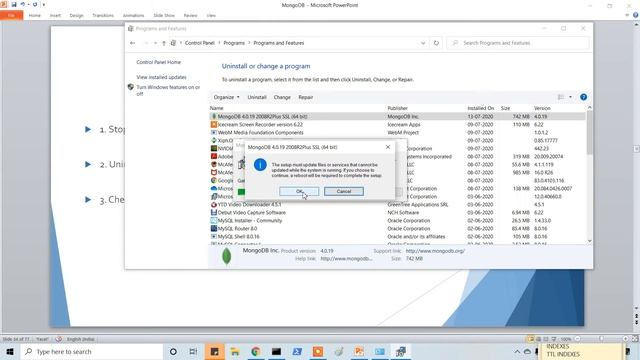Click the NCH Software publisher cell
The height and width of the screenshot is (360, 640).
pyautogui.click(x=403, y=213)
